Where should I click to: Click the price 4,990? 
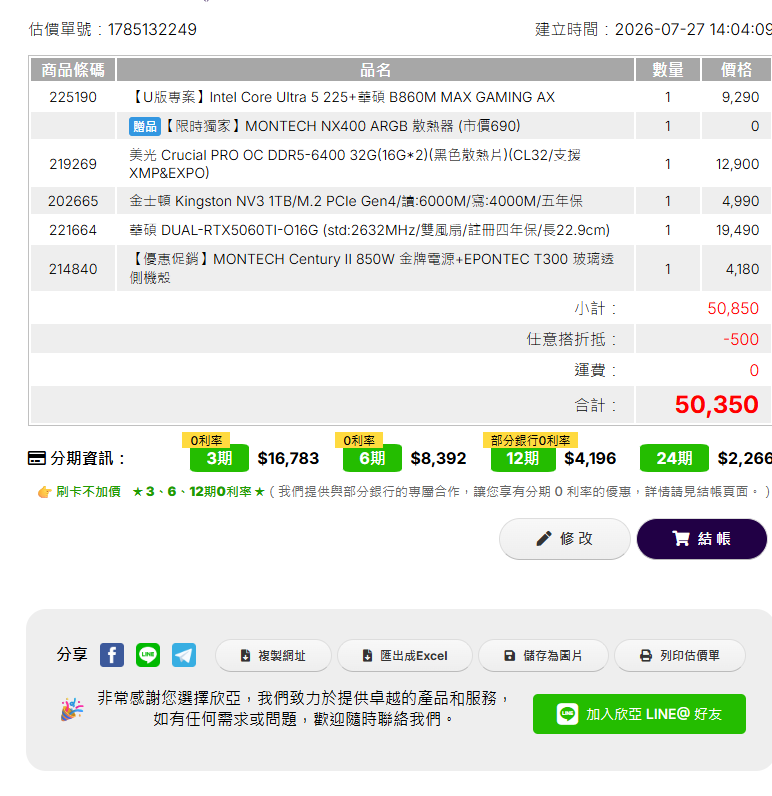tap(740, 201)
